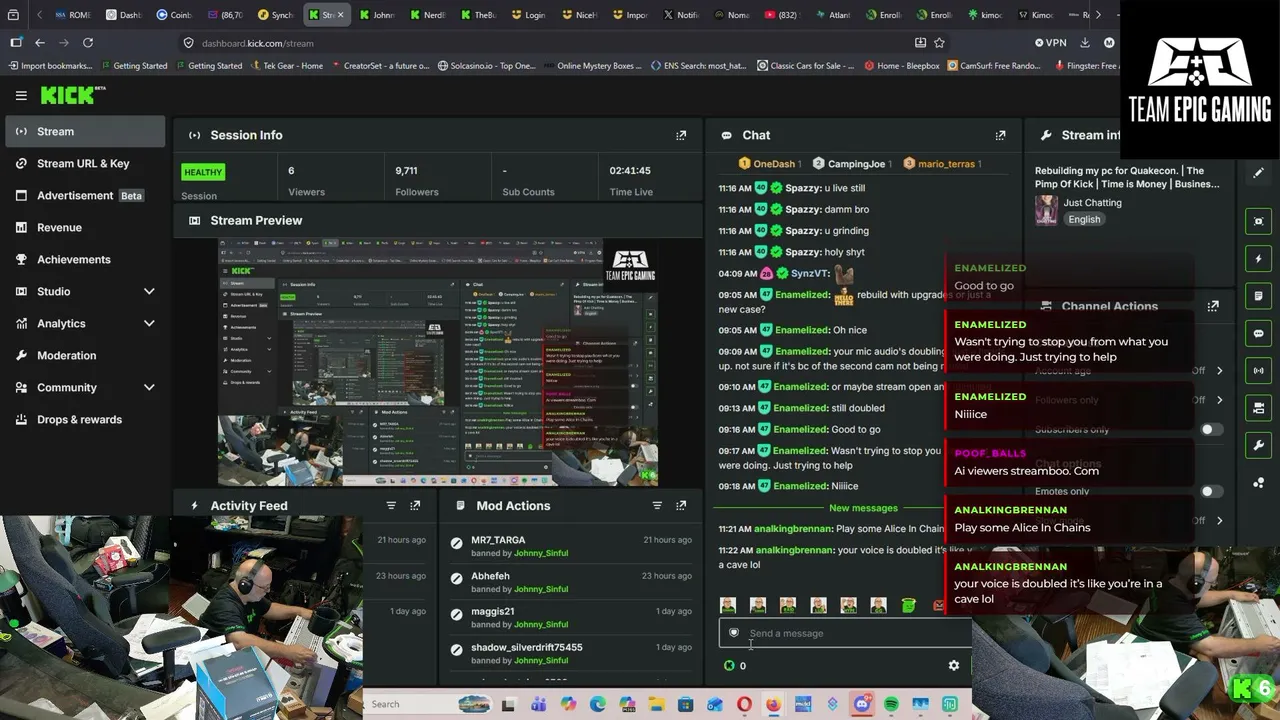Click the OneDash top gifter name
Screen dimensions: 1280x720
point(774,164)
